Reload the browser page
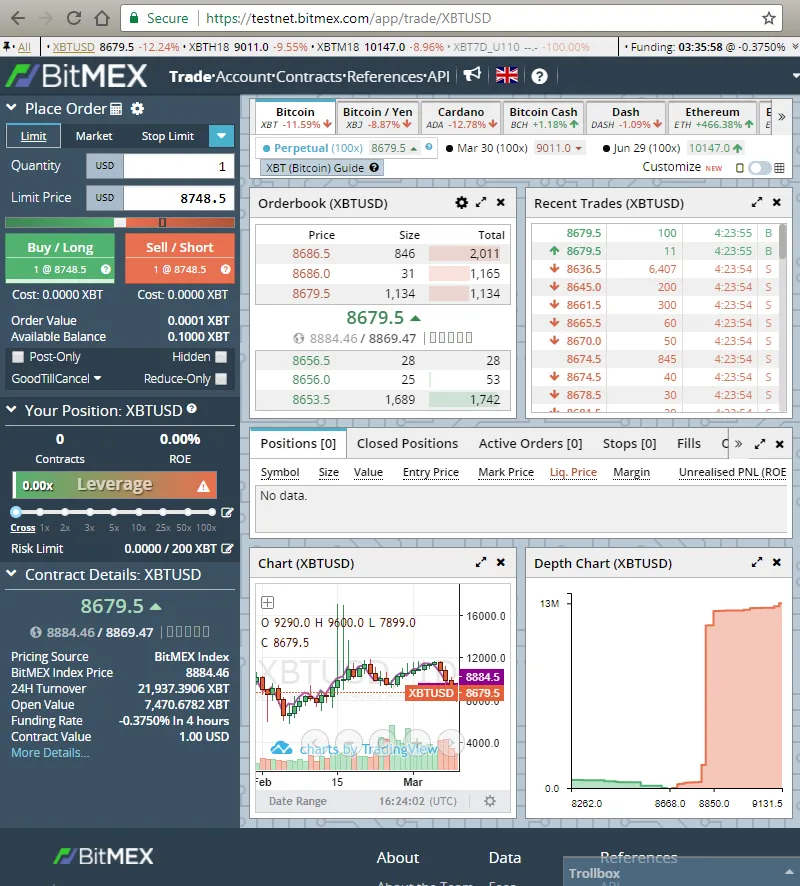The image size is (800, 886). coord(73,18)
